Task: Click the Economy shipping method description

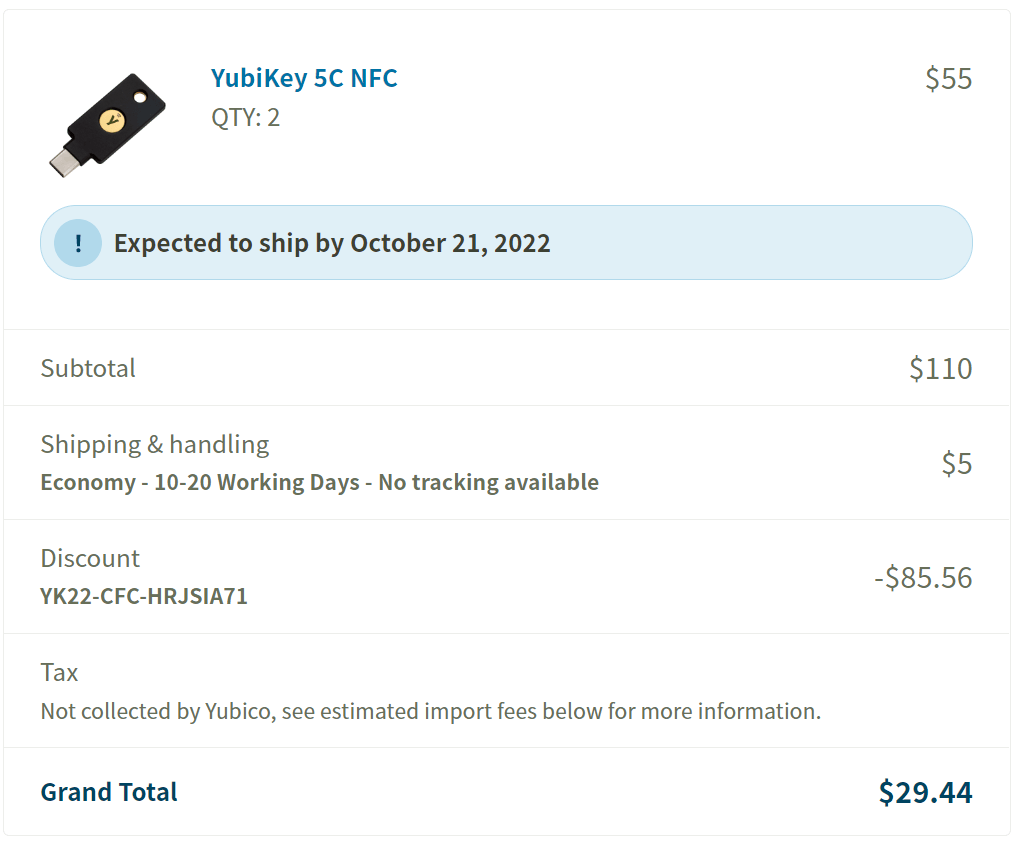Action: [x=319, y=482]
